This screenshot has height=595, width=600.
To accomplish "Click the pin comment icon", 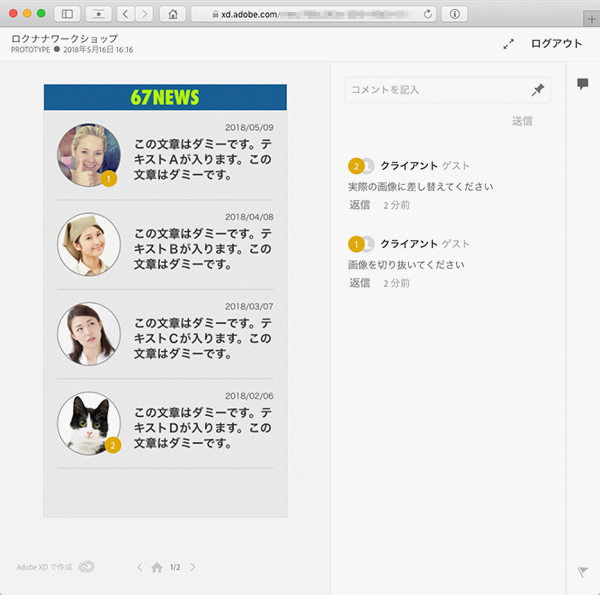I will [538, 90].
